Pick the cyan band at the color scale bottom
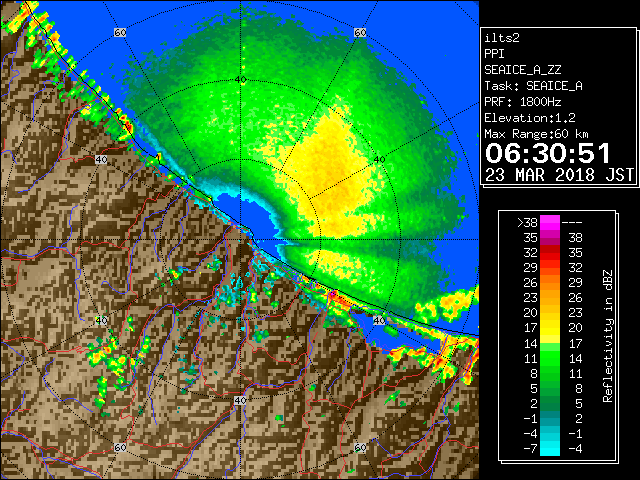The width and height of the screenshot is (640, 480). coord(550,449)
